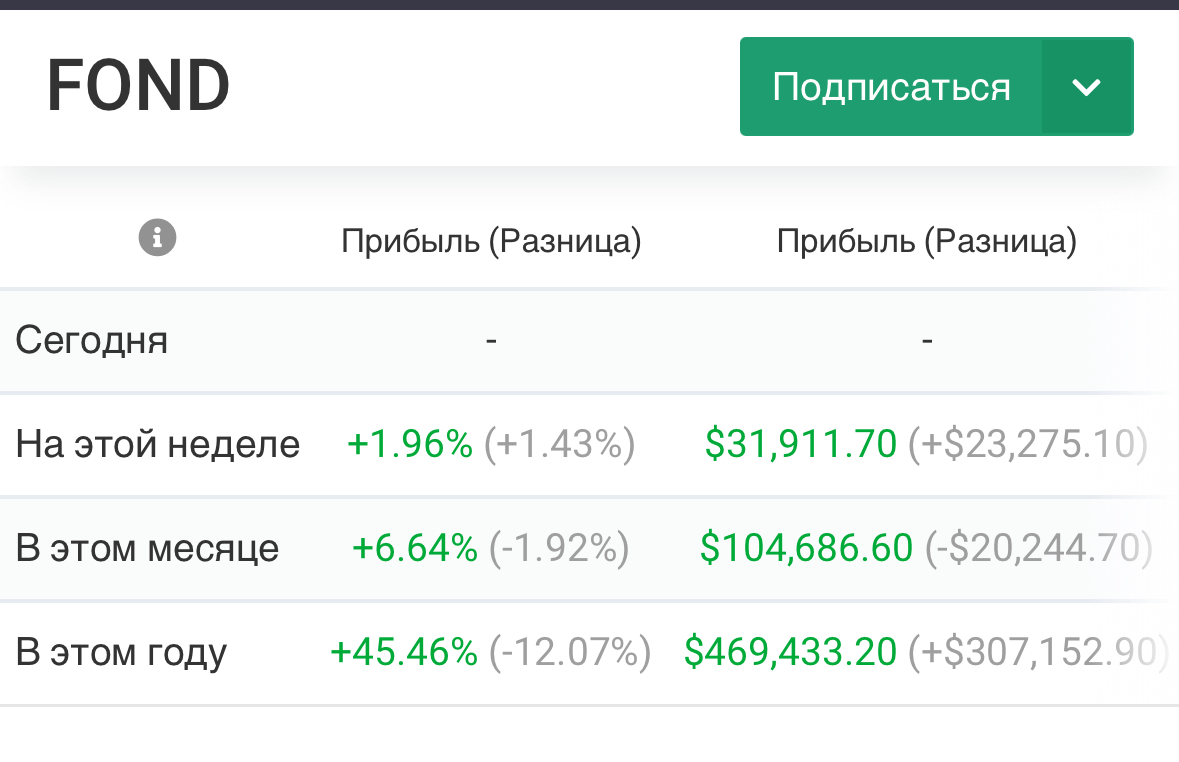This screenshot has height=762, width=1179.
Task: Expand the dropdown arrow beside Подписаться
Action: click(1086, 87)
